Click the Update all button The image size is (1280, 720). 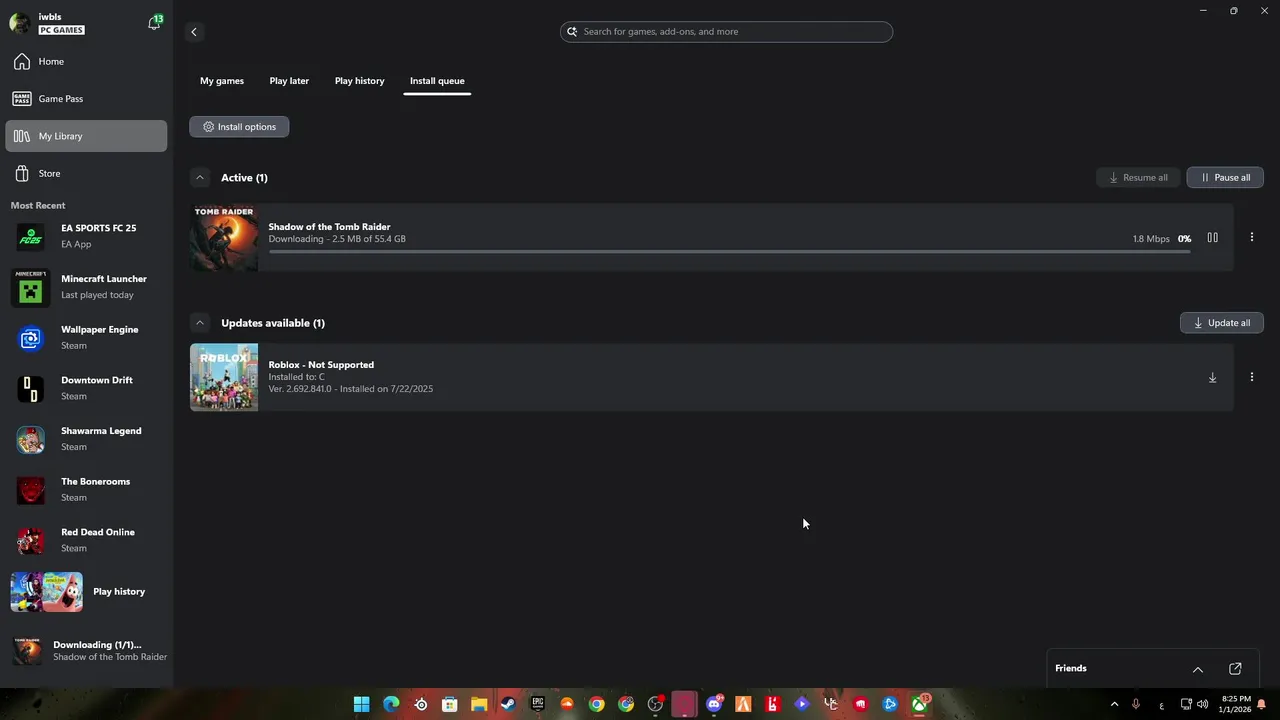click(x=1222, y=323)
